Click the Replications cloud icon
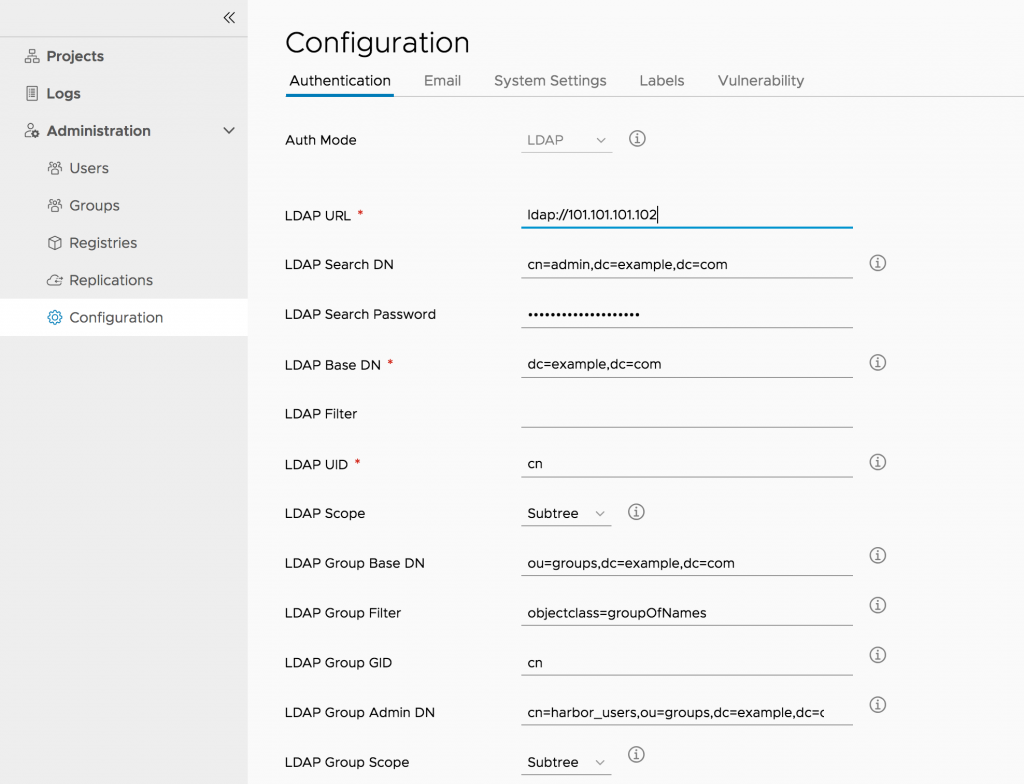1024x784 pixels. tap(55, 280)
